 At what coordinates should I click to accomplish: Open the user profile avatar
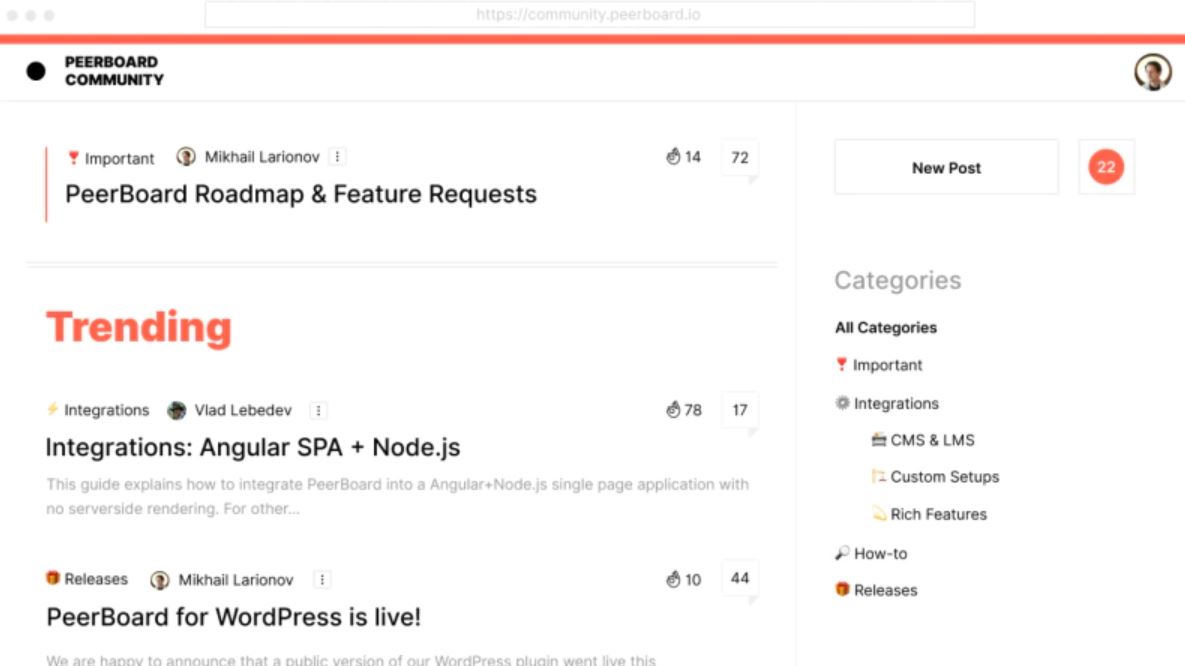1152,72
